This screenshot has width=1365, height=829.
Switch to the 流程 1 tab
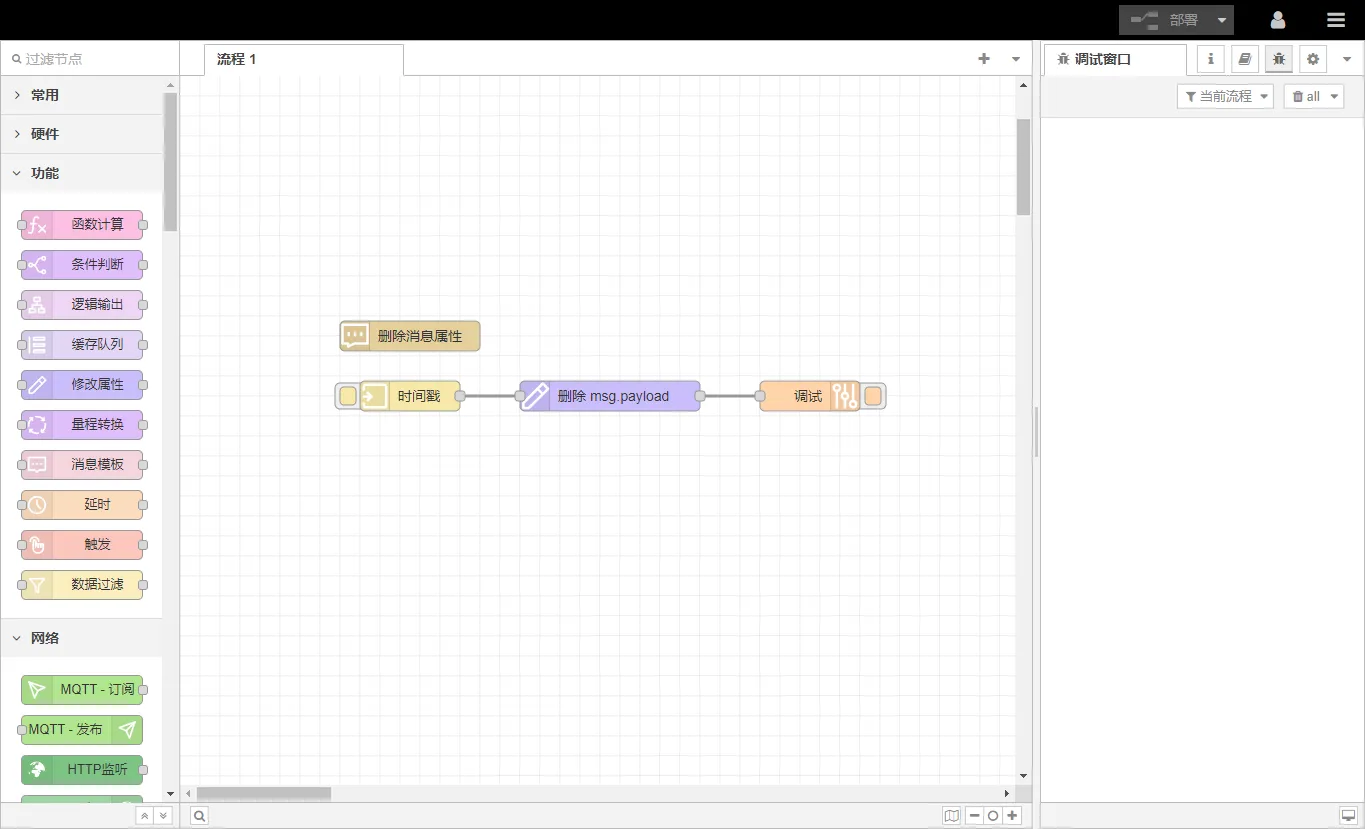tap(237, 59)
